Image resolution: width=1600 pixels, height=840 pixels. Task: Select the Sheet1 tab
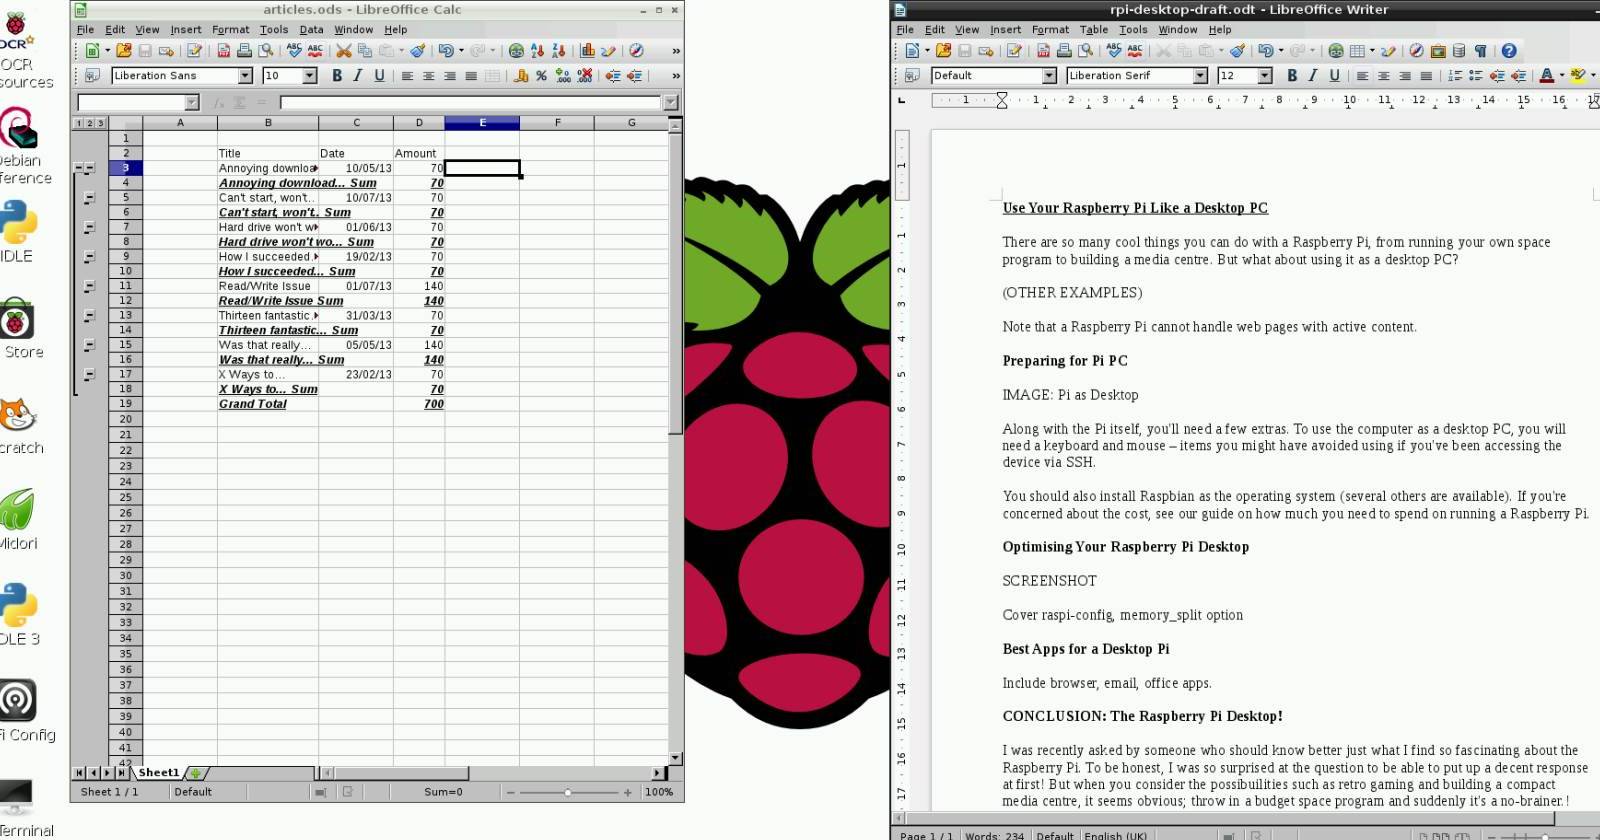(158, 773)
